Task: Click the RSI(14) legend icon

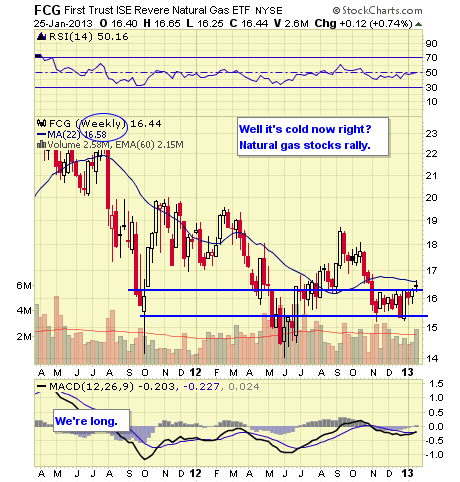Action: (42, 36)
